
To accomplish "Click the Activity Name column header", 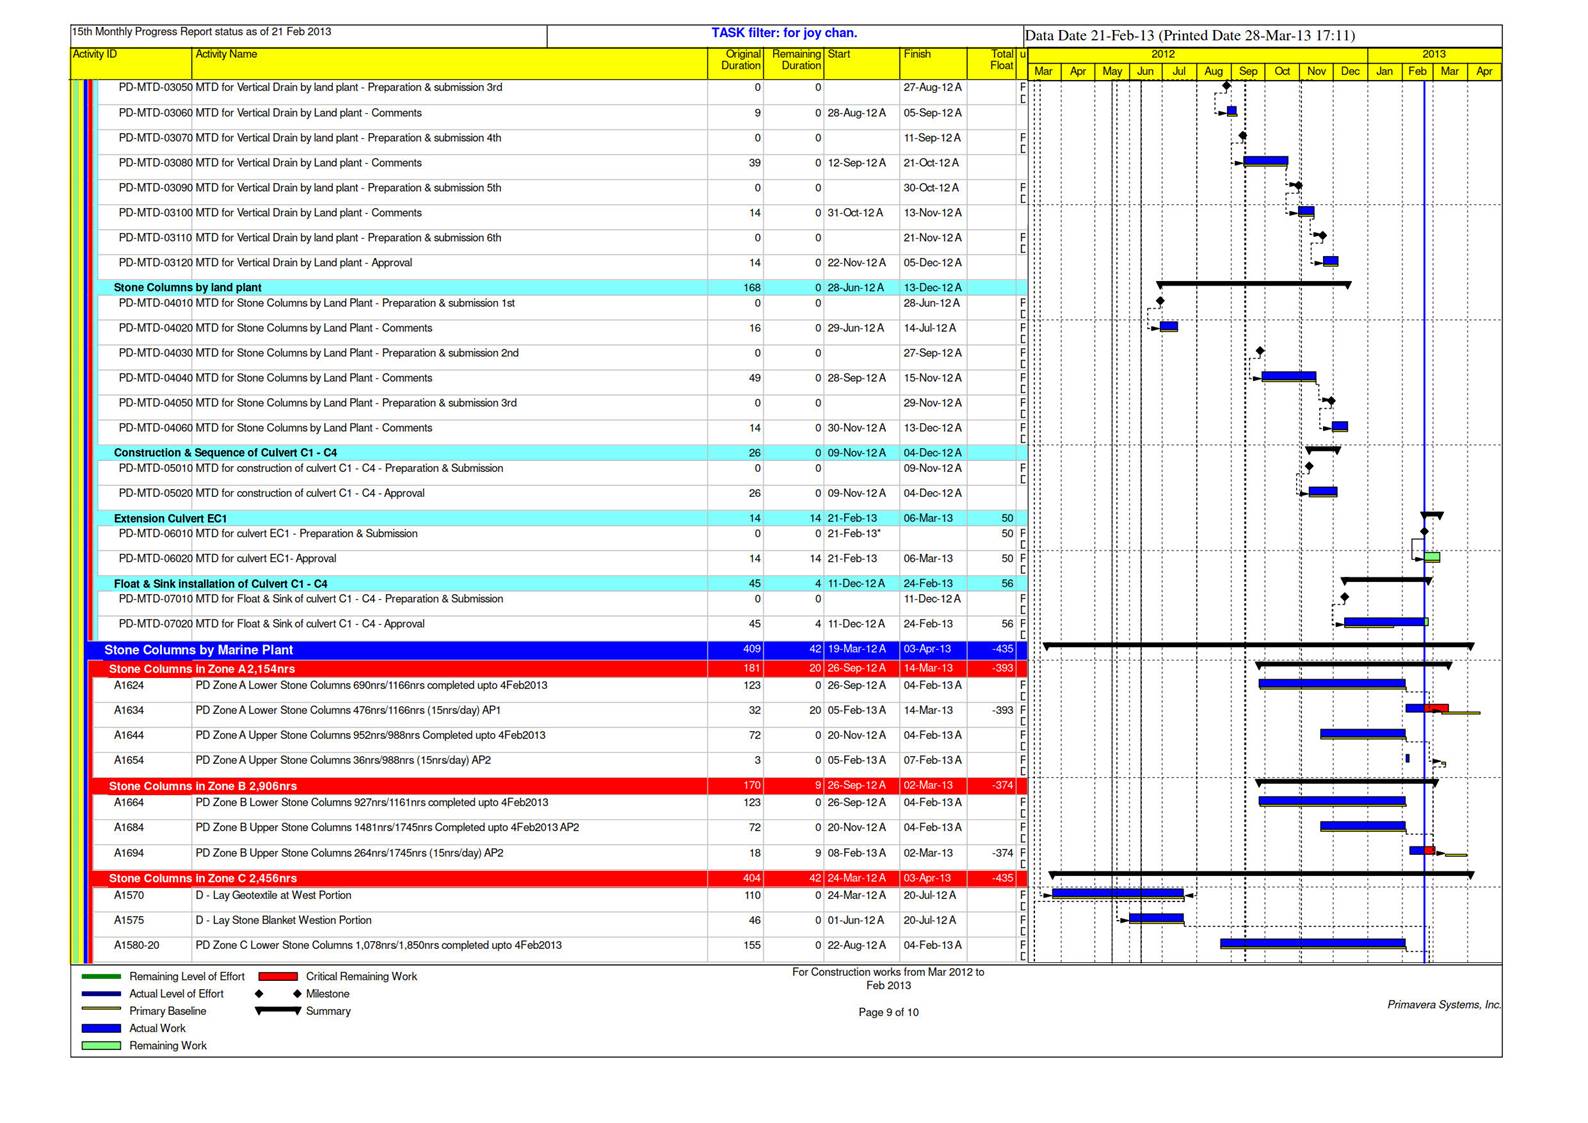I will [449, 63].
